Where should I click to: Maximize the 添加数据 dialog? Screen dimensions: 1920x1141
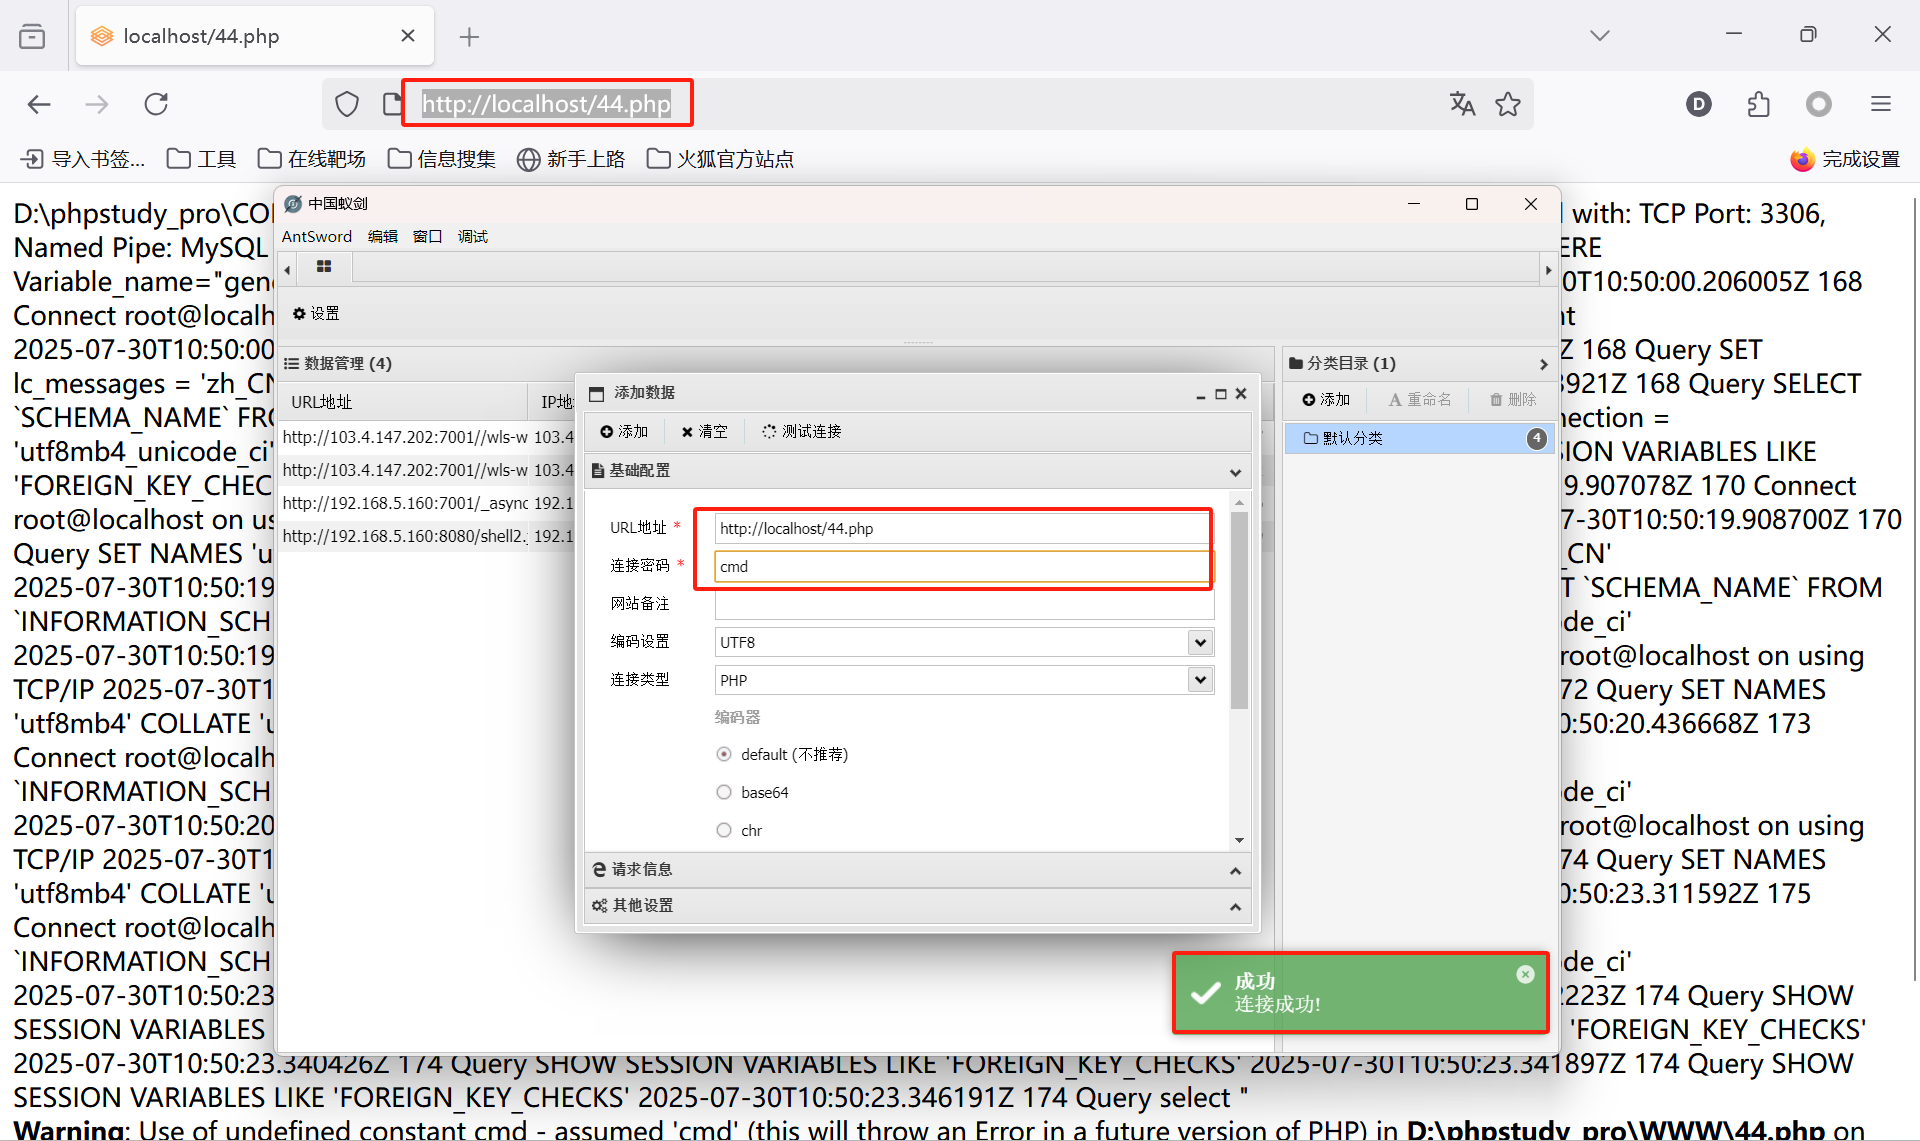coord(1220,394)
